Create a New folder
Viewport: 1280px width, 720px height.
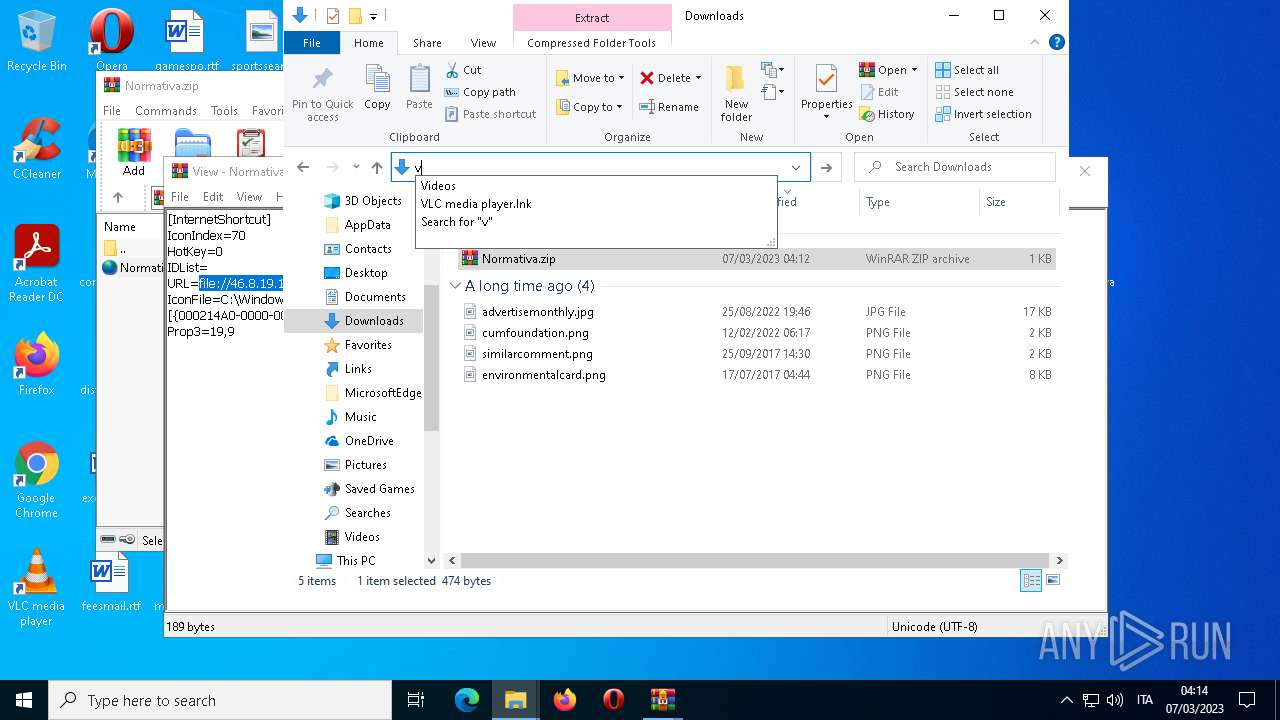point(736,94)
